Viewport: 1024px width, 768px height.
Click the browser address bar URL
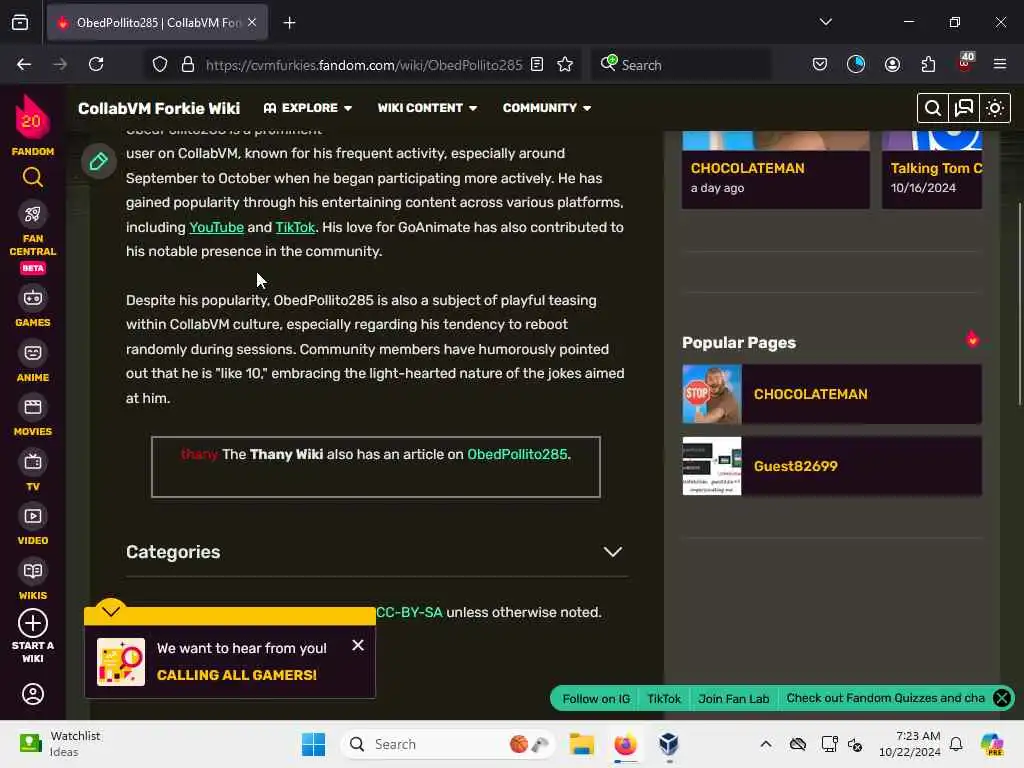(364, 65)
